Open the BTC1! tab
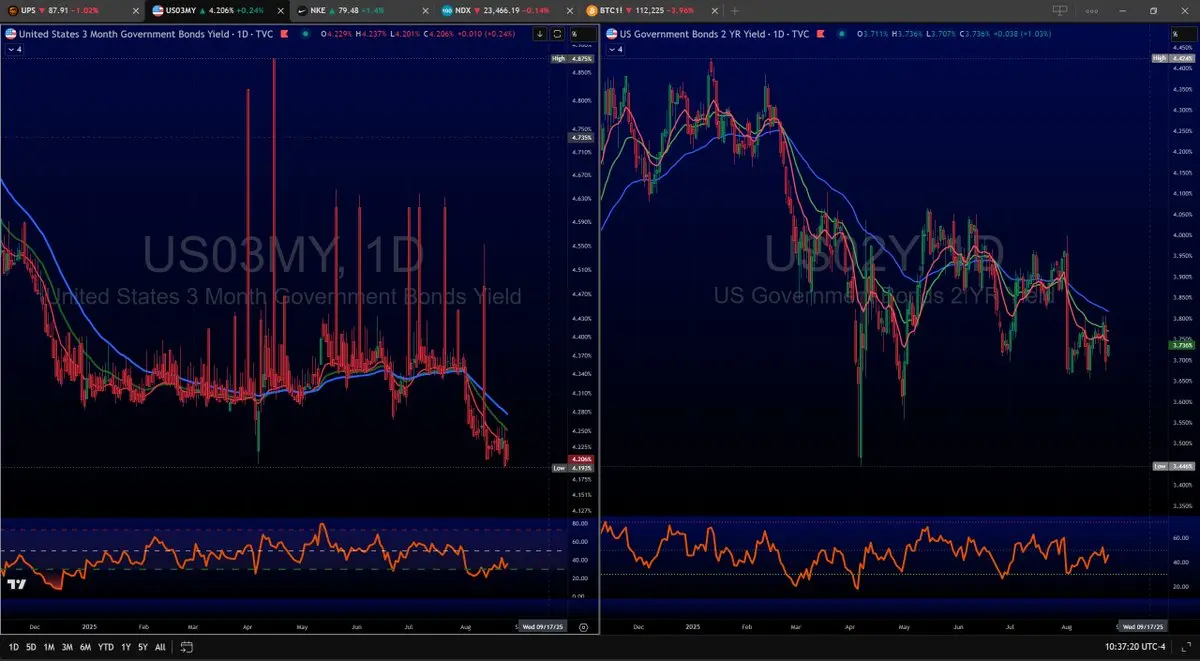The height and width of the screenshot is (661, 1200). tap(652, 10)
